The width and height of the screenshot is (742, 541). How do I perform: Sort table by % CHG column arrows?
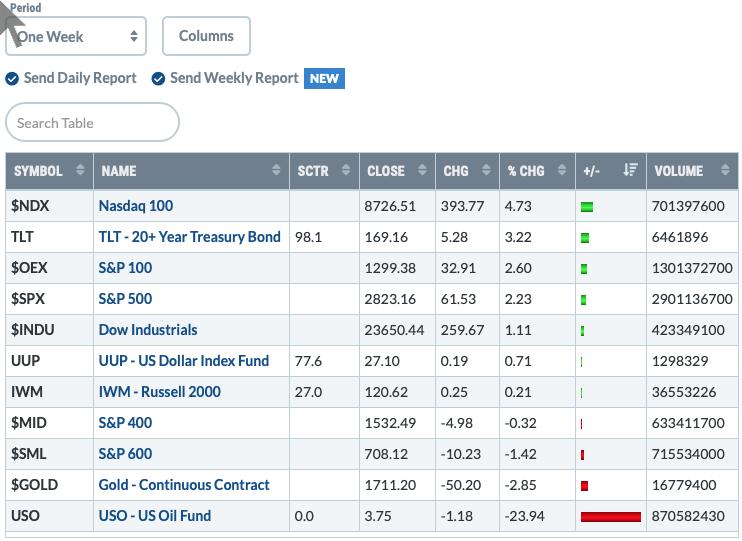(x=562, y=170)
